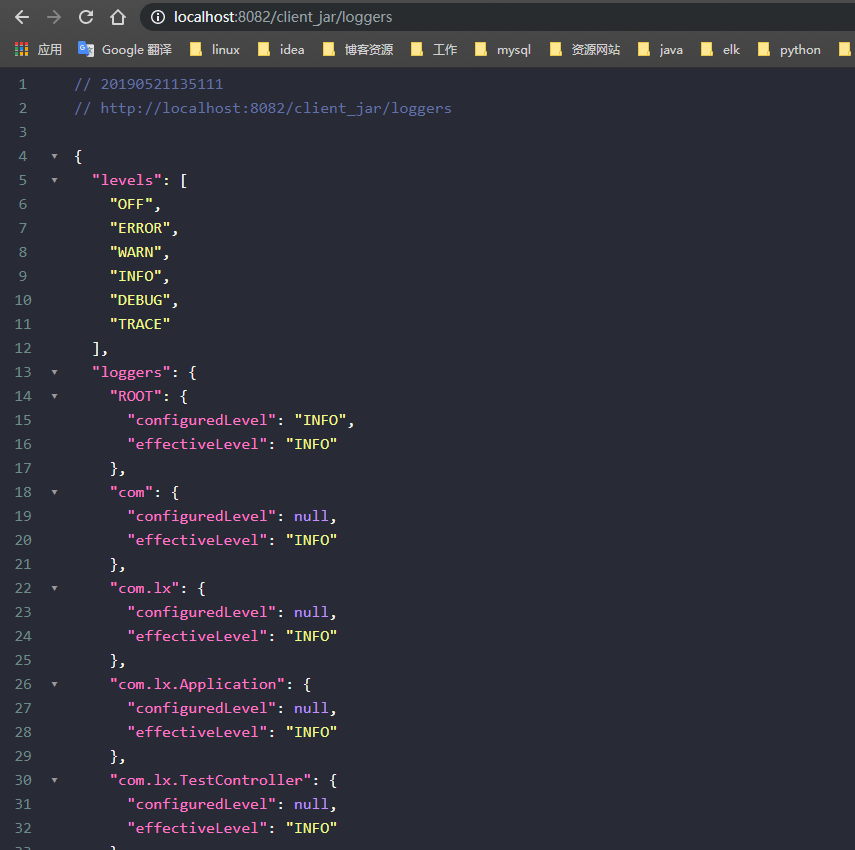Click the browser forward arrow

tap(54, 17)
